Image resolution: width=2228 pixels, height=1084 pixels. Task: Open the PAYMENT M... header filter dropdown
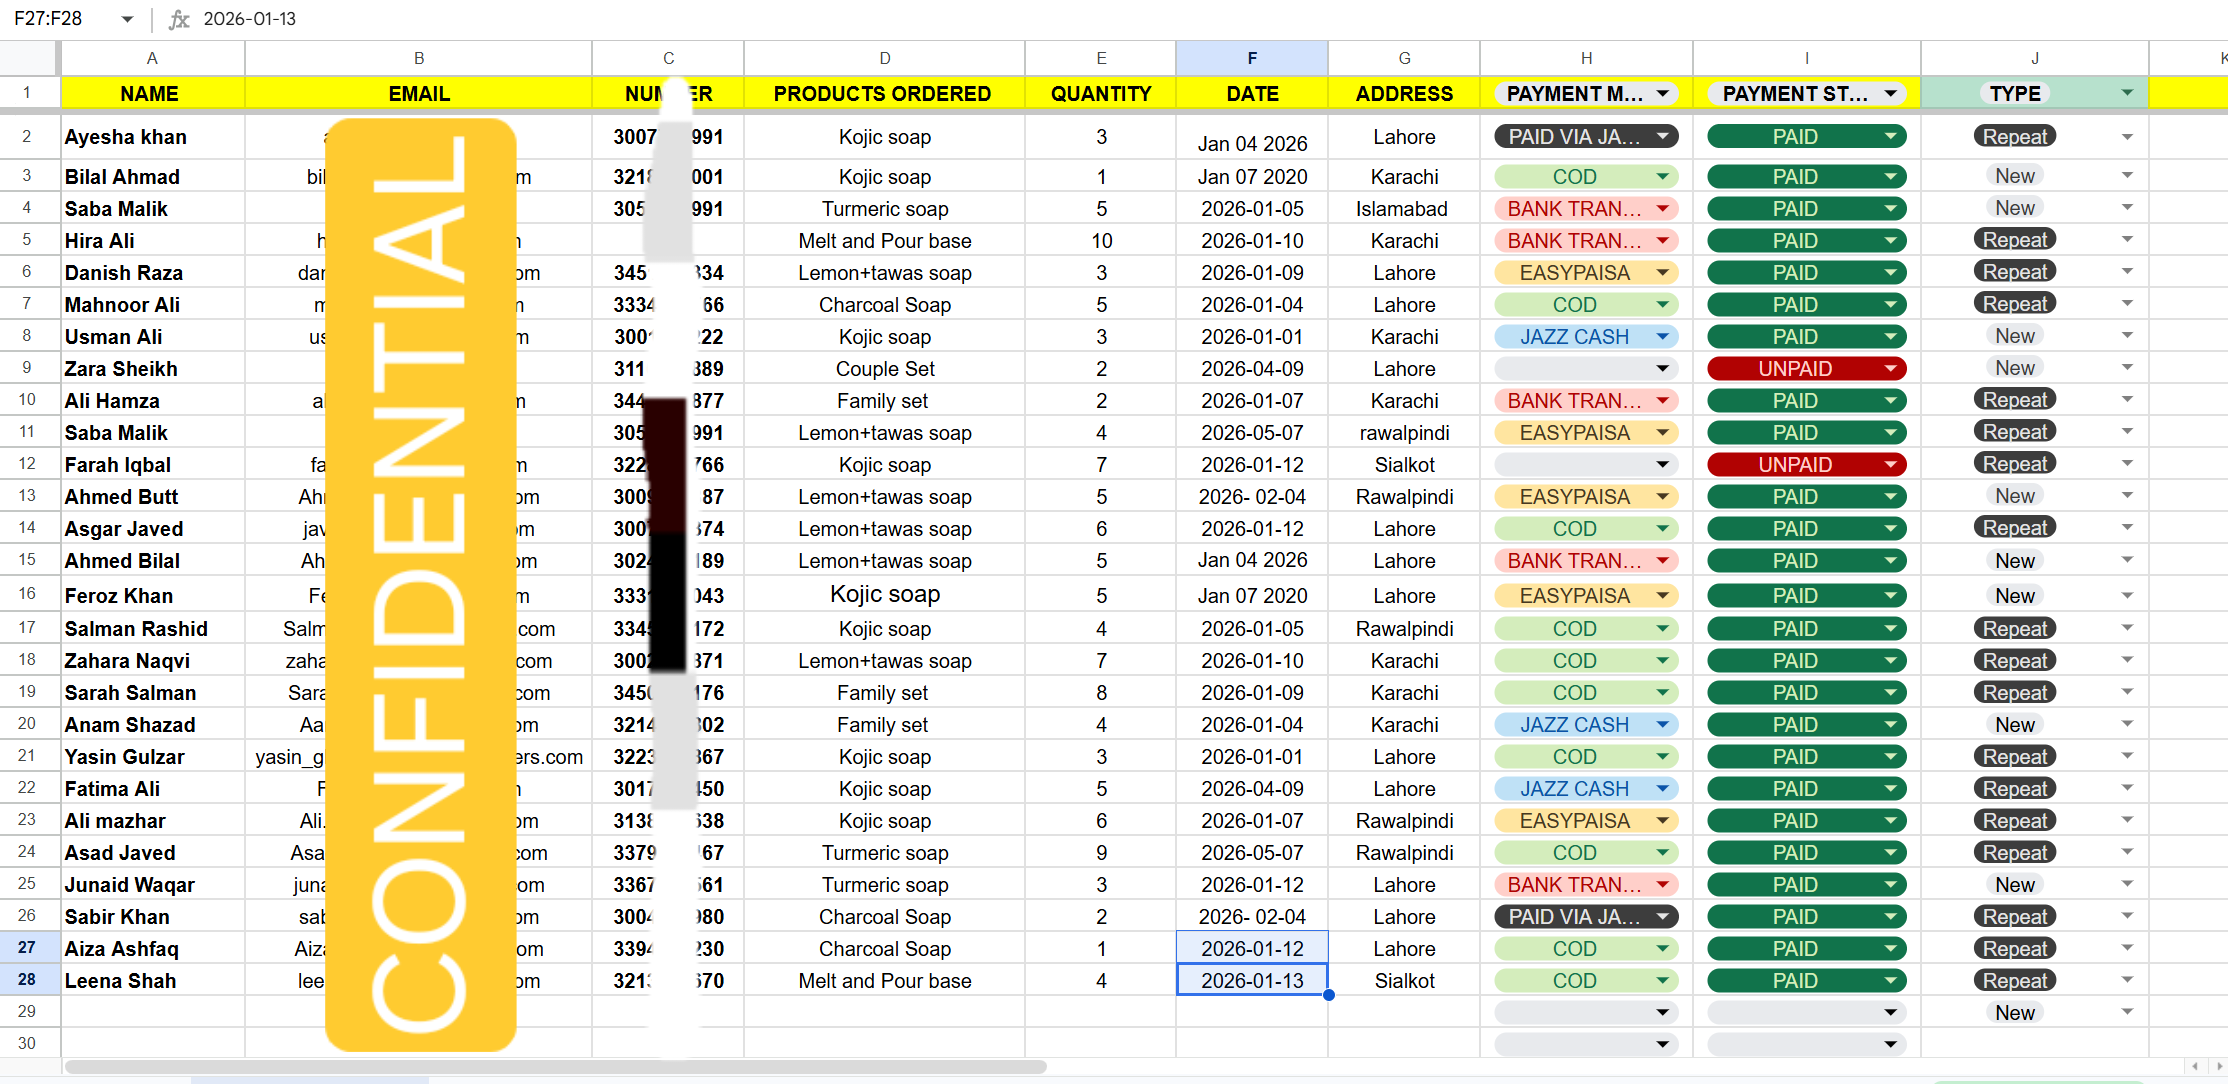[1662, 94]
